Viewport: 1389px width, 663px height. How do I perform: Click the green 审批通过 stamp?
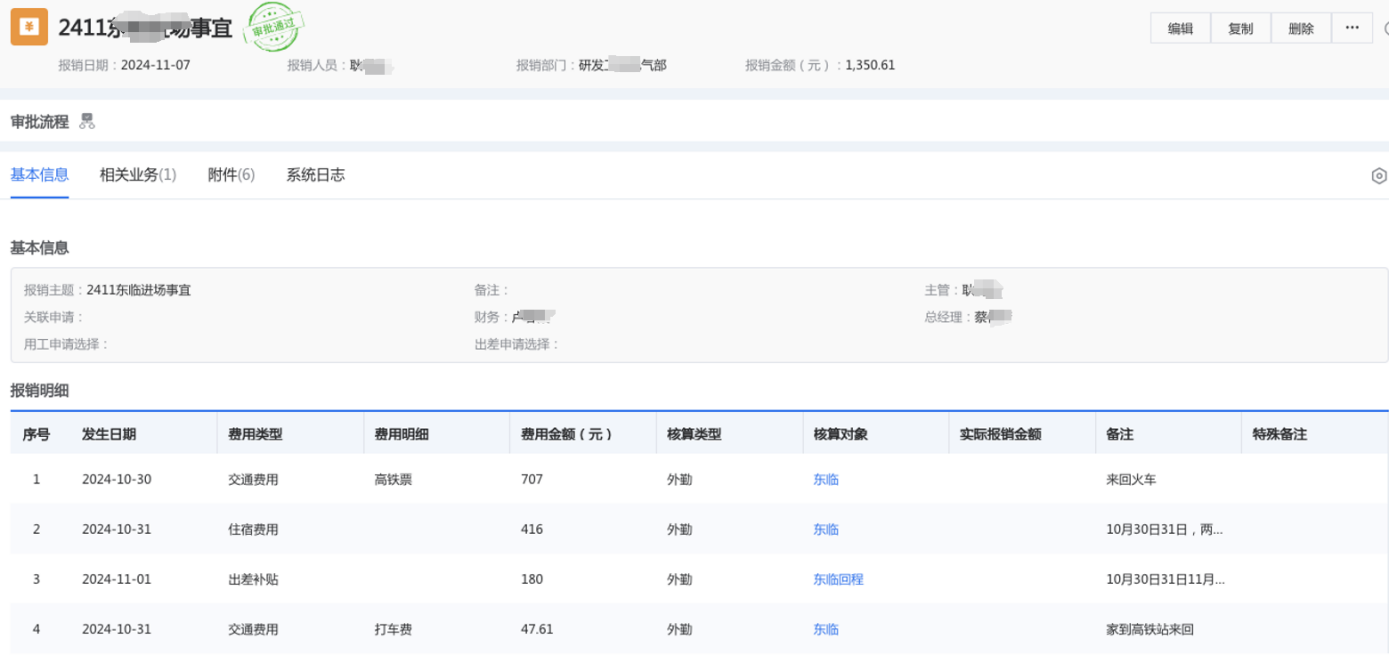(275, 28)
